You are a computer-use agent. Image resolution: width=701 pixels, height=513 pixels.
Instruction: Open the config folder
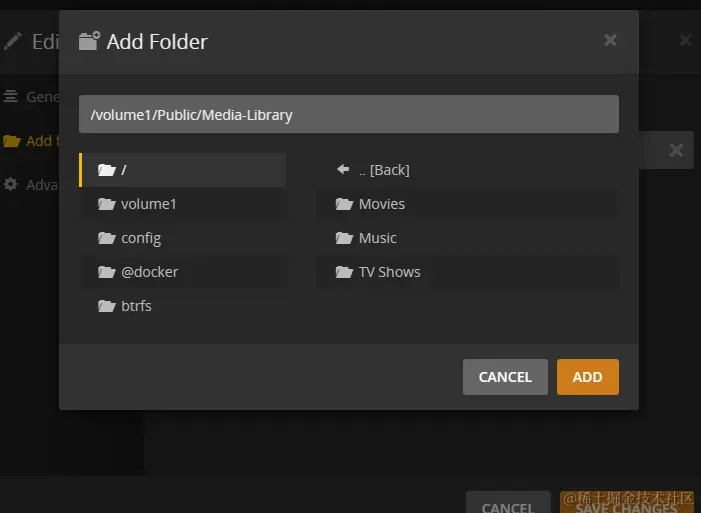(182, 238)
